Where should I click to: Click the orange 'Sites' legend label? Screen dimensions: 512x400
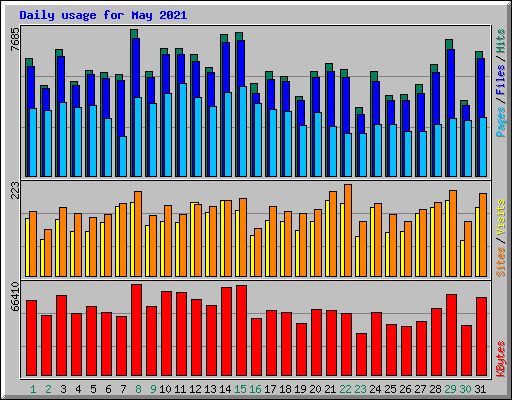pos(500,262)
